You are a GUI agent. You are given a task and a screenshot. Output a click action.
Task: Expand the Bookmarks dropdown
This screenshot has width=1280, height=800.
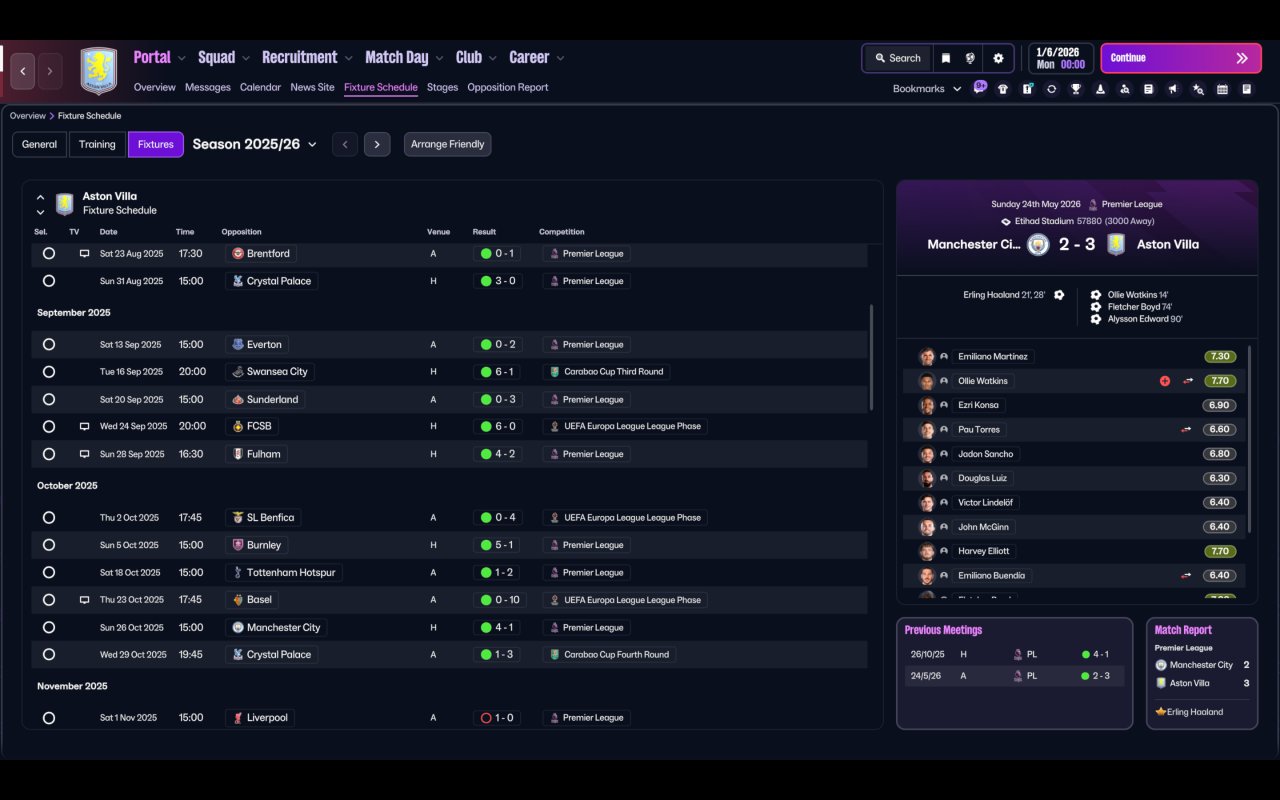(x=927, y=89)
